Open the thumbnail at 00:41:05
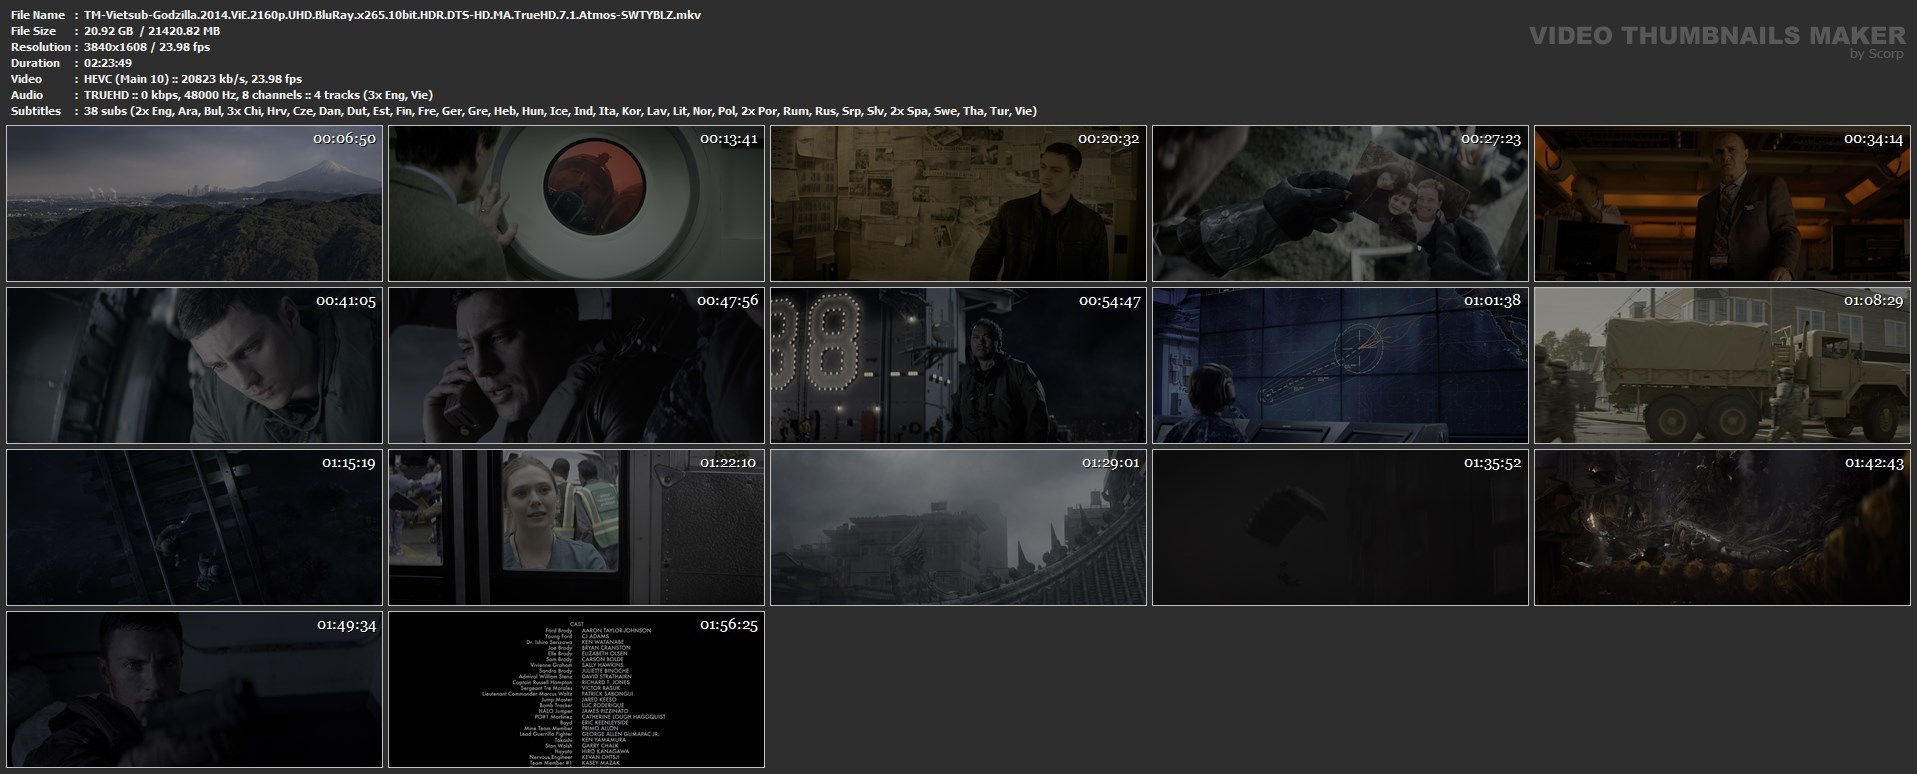Viewport: 1917px width, 774px height. point(195,366)
